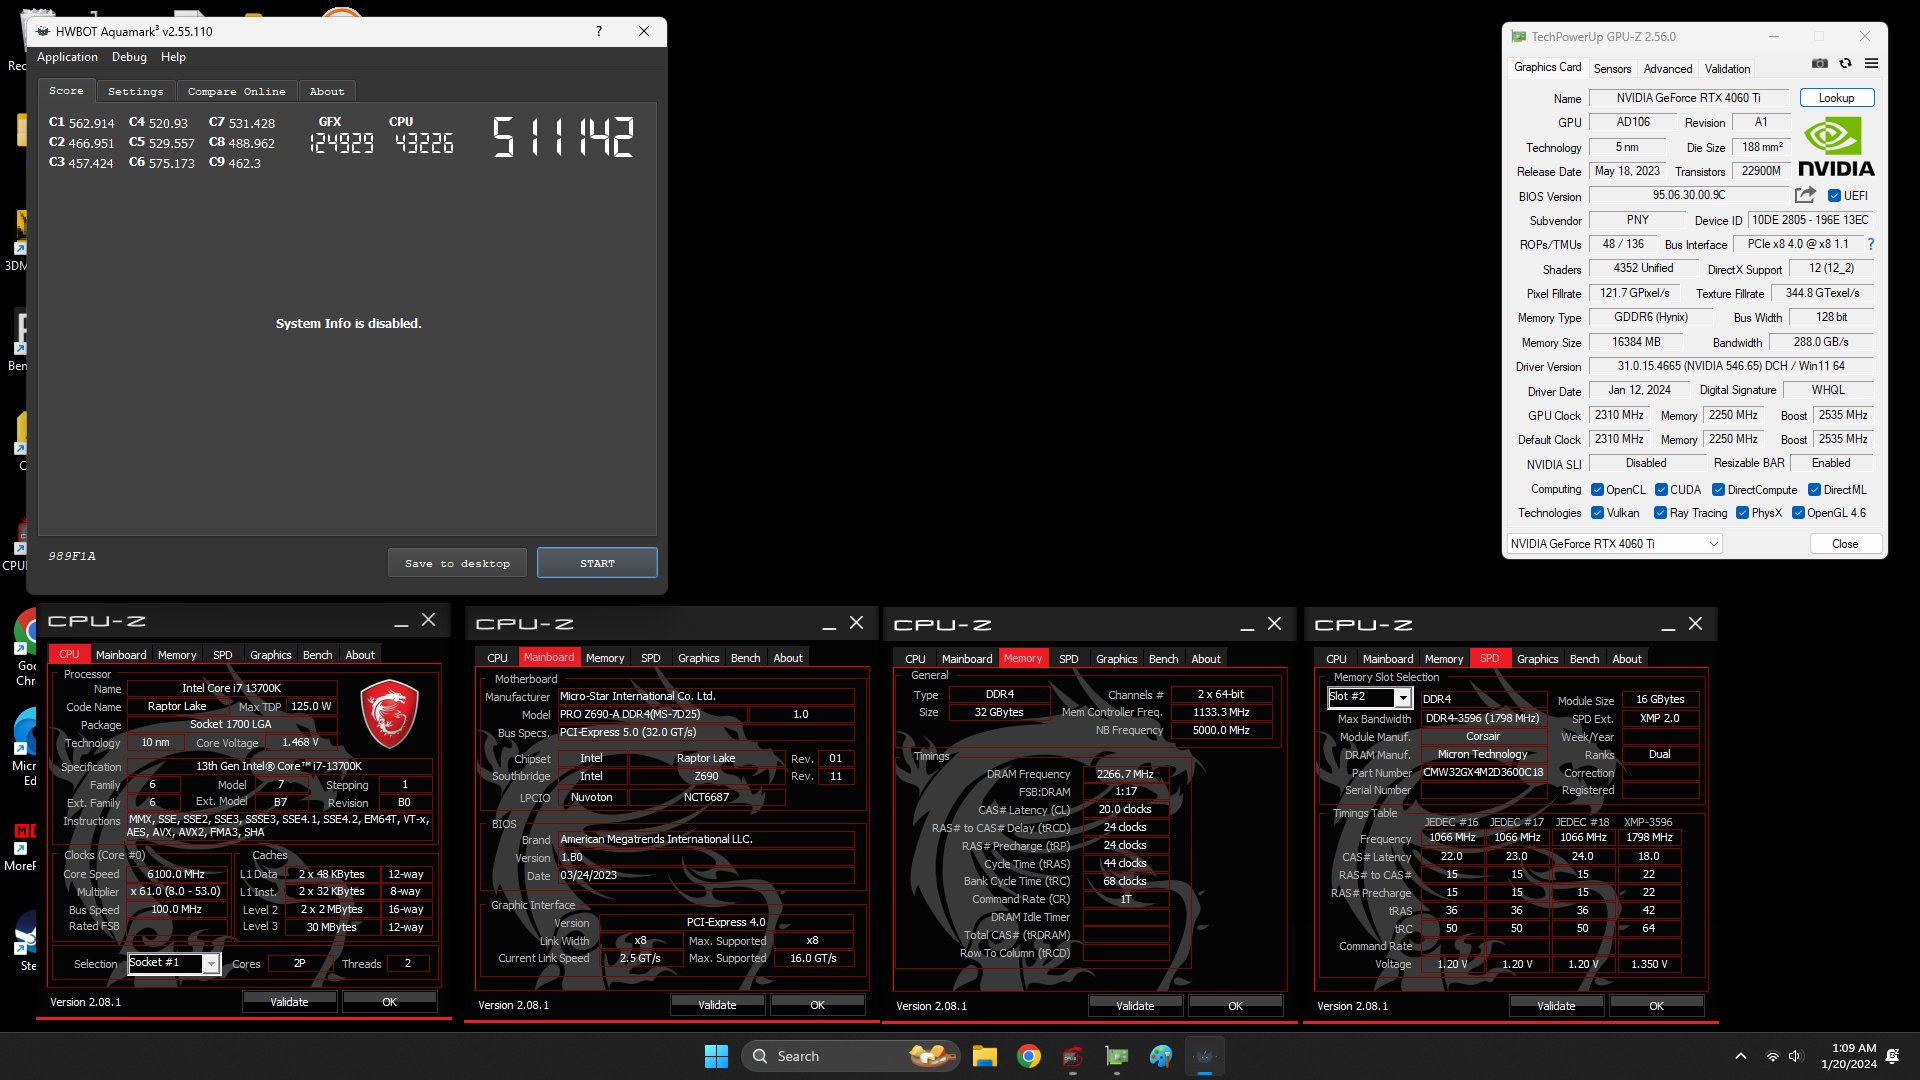Open the Application menu in HWBOT Aquamark

(67, 57)
